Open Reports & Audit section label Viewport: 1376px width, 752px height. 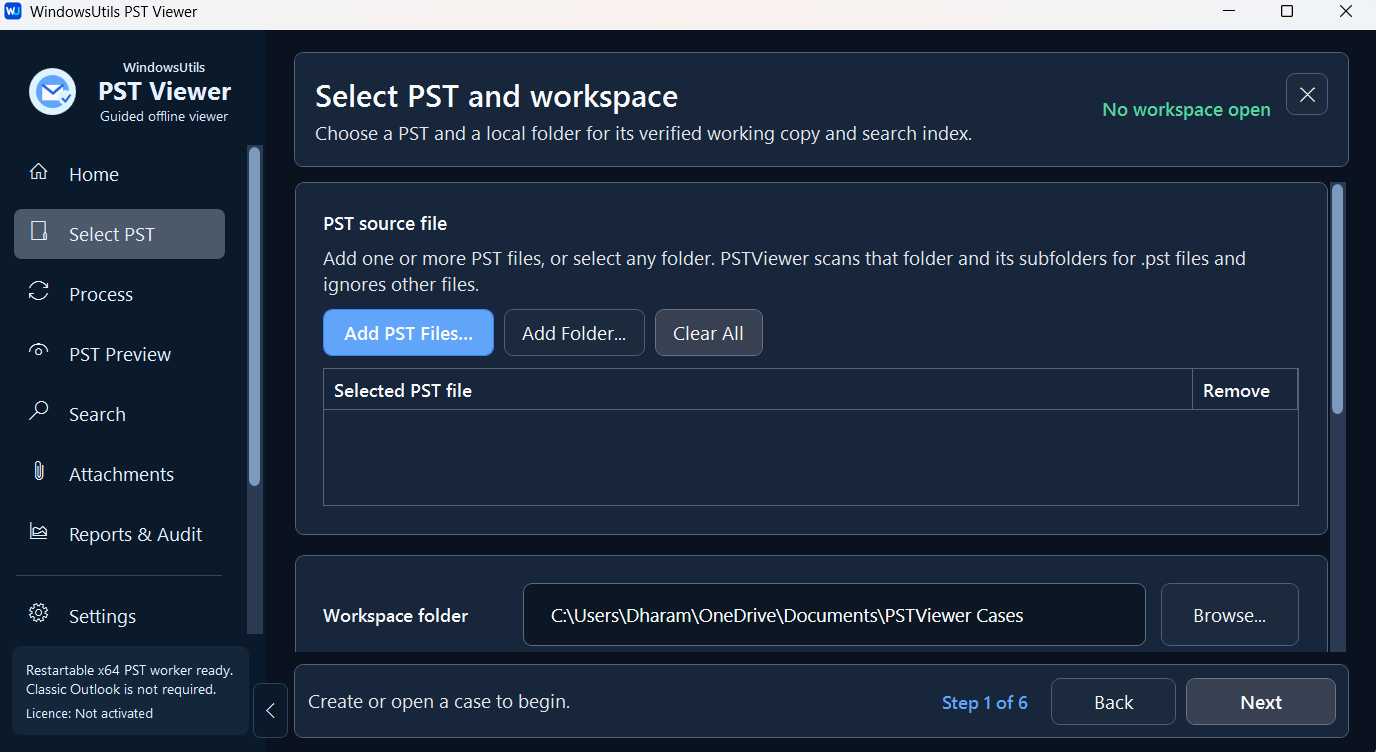(136, 534)
